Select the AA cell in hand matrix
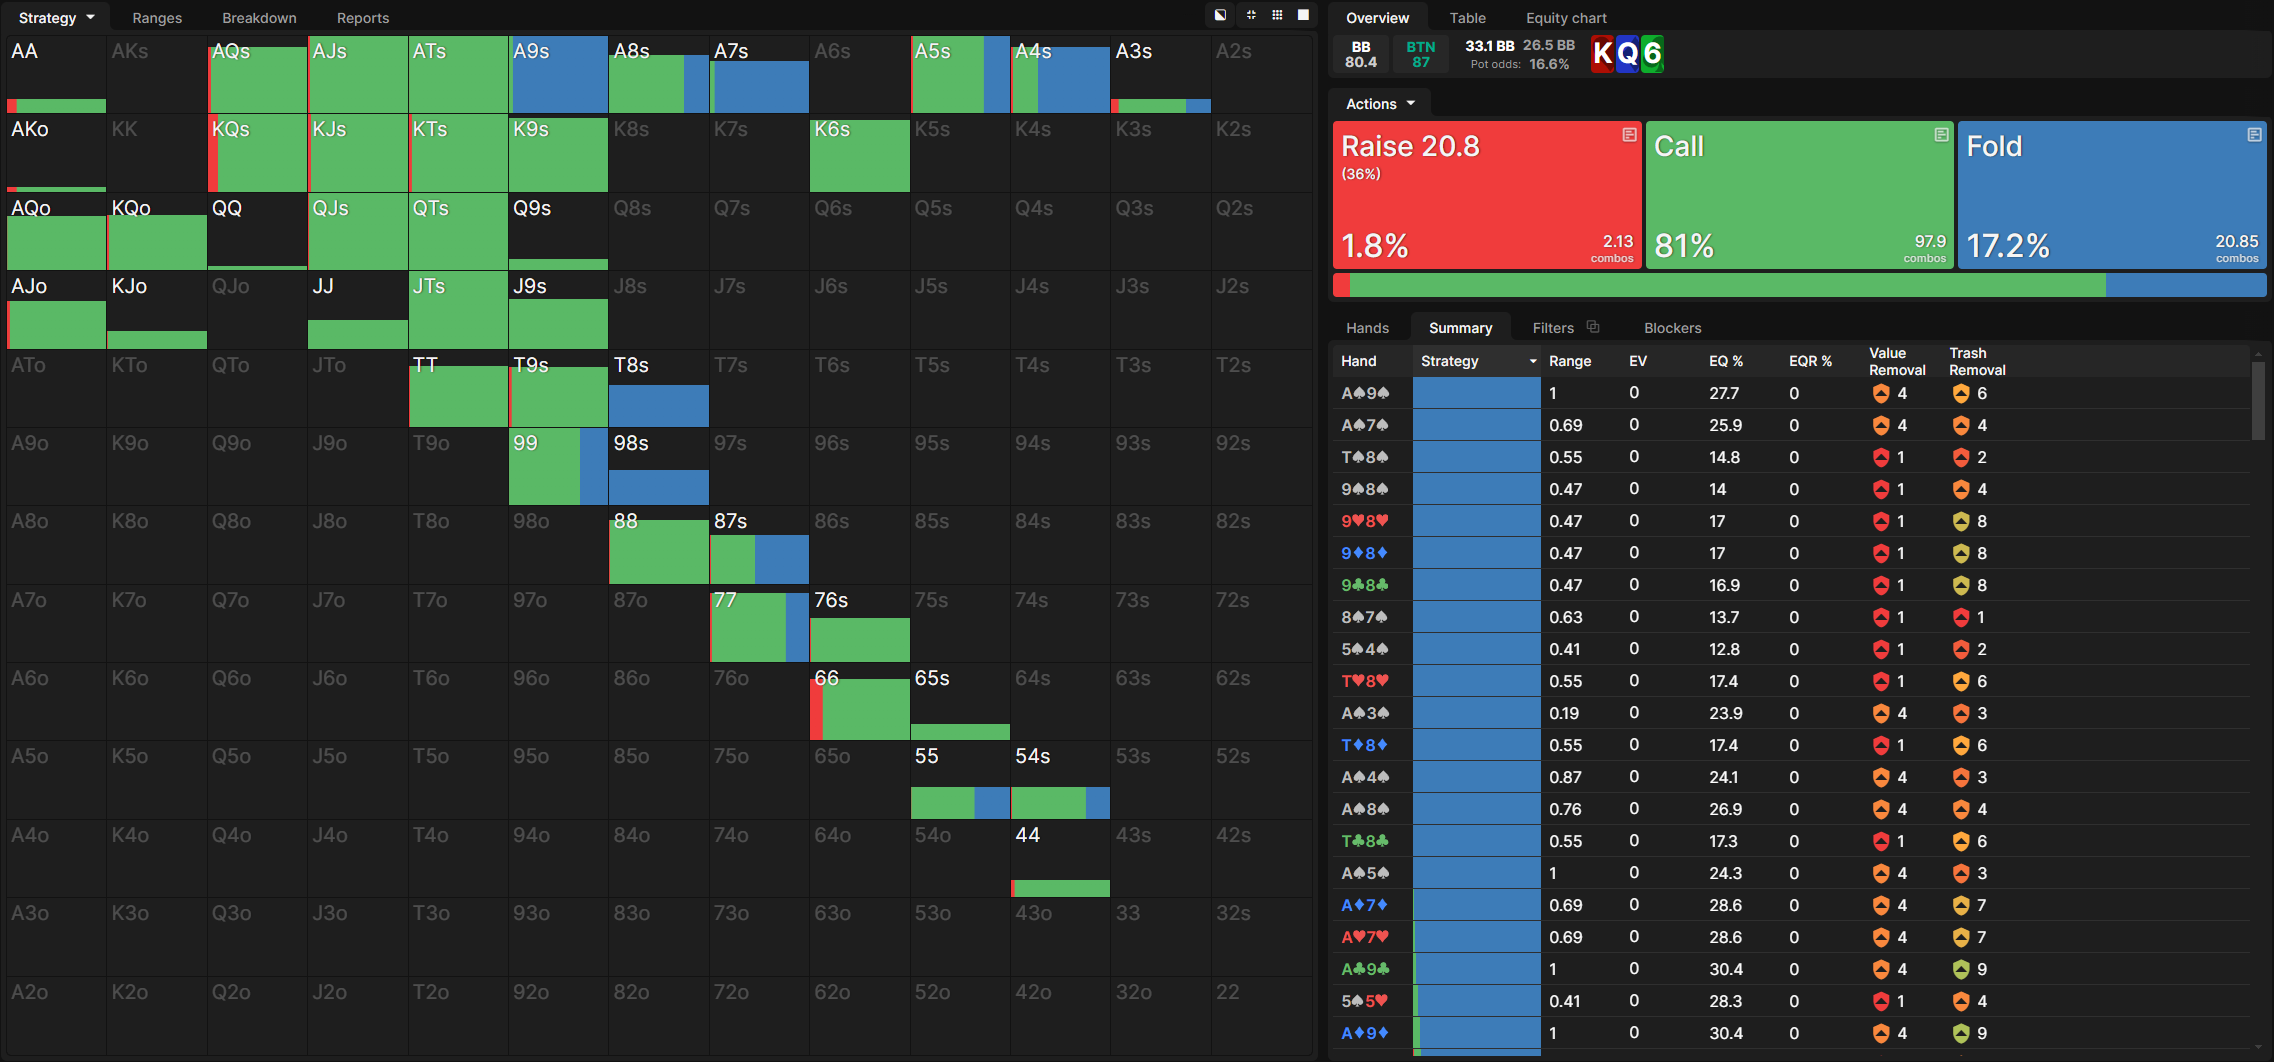This screenshot has width=2274, height=1062. coord(56,75)
